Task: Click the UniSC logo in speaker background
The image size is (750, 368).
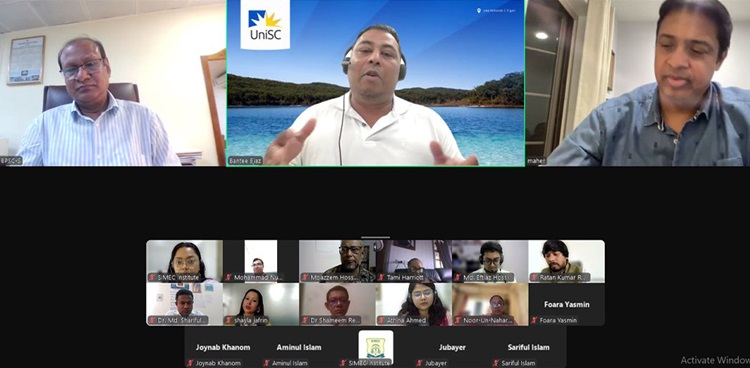Action: click(265, 24)
